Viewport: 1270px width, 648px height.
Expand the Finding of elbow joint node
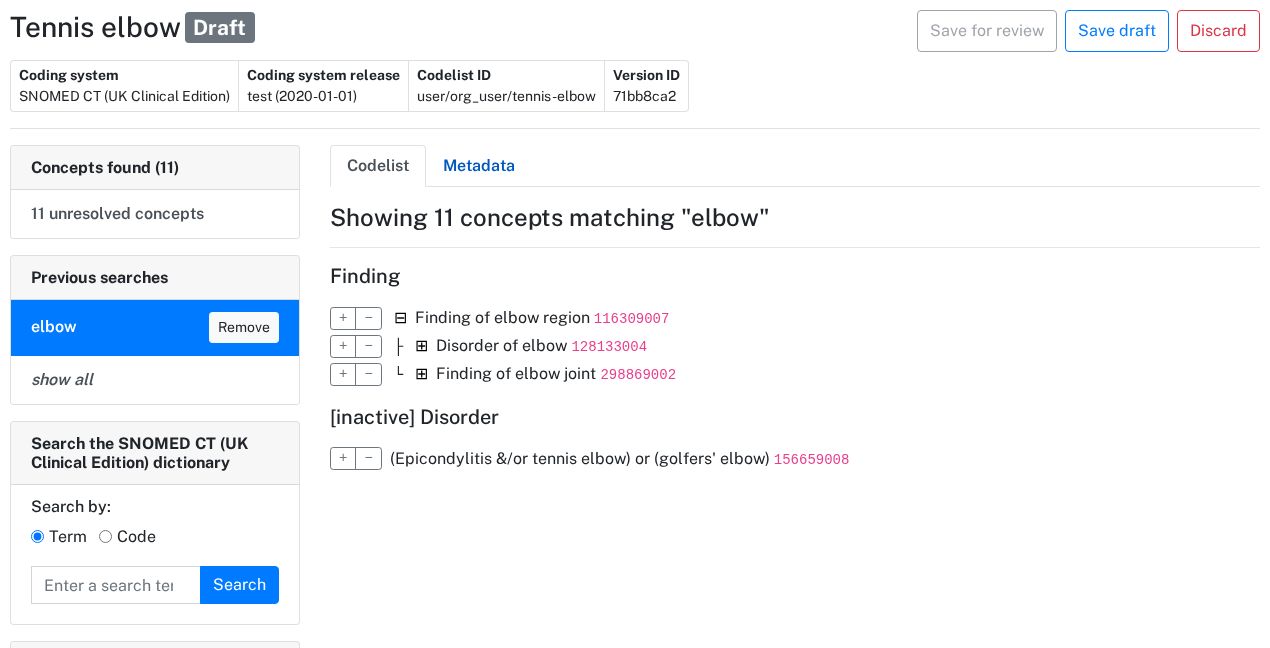[x=422, y=374]
